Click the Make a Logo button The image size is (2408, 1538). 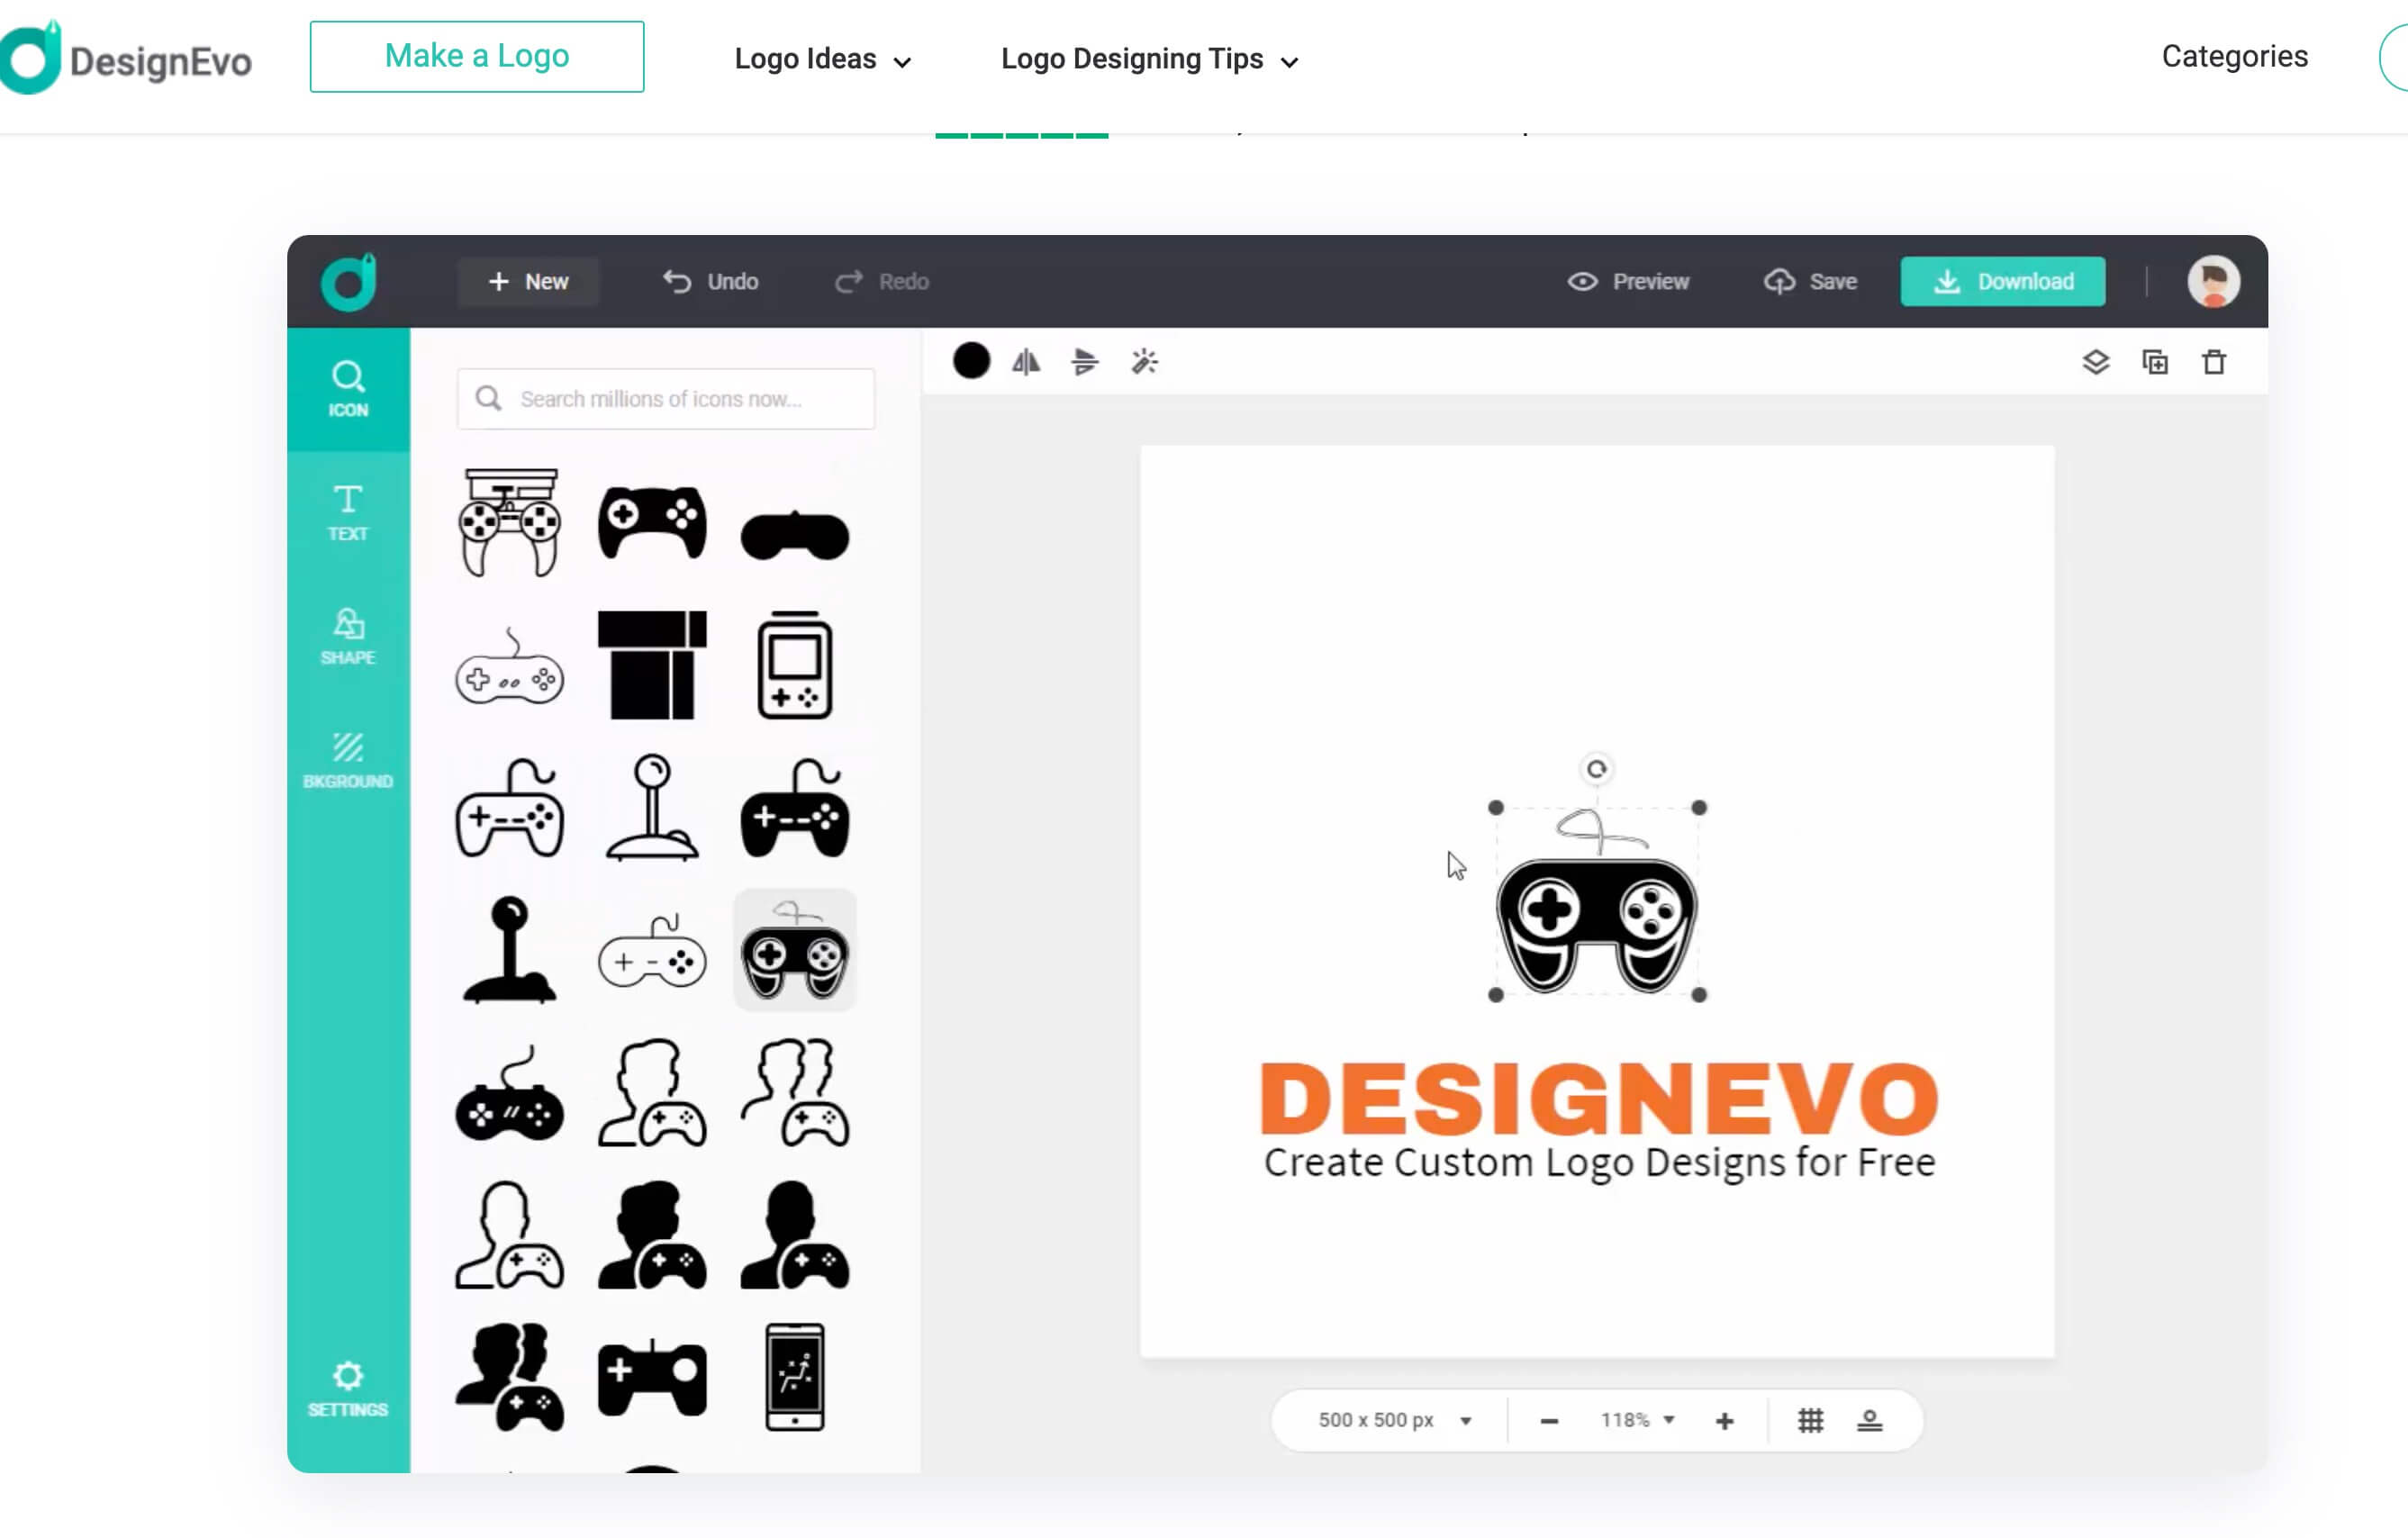(x=477, y=57)
